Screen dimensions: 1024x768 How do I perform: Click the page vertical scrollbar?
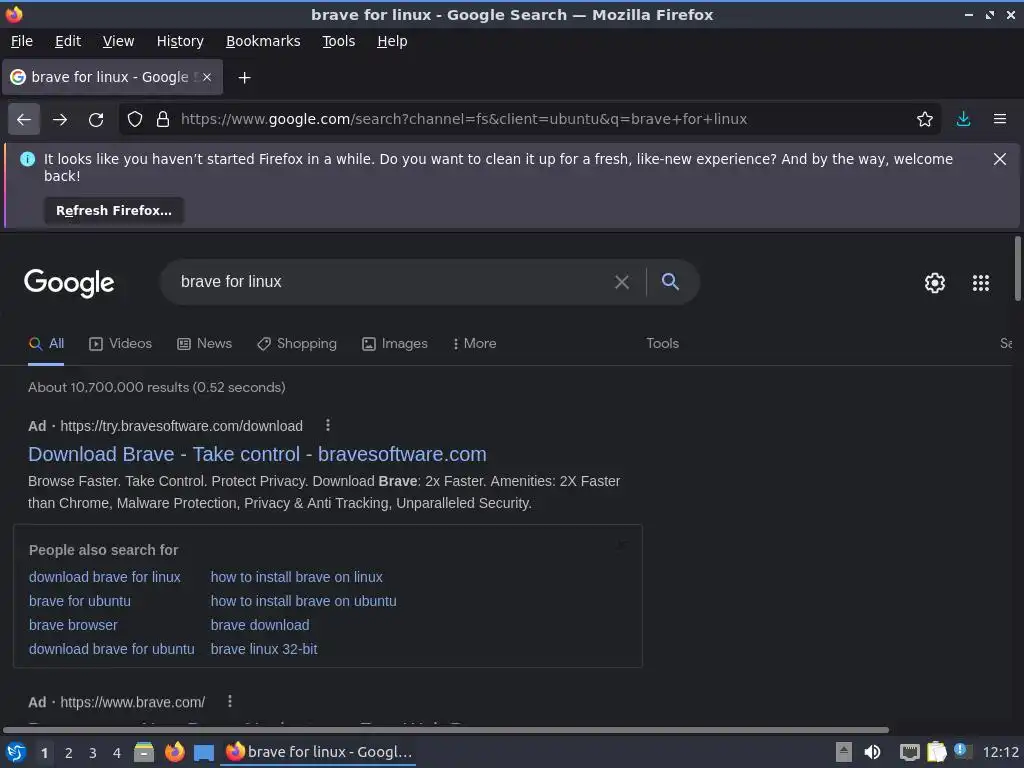tap(1017, 269)
